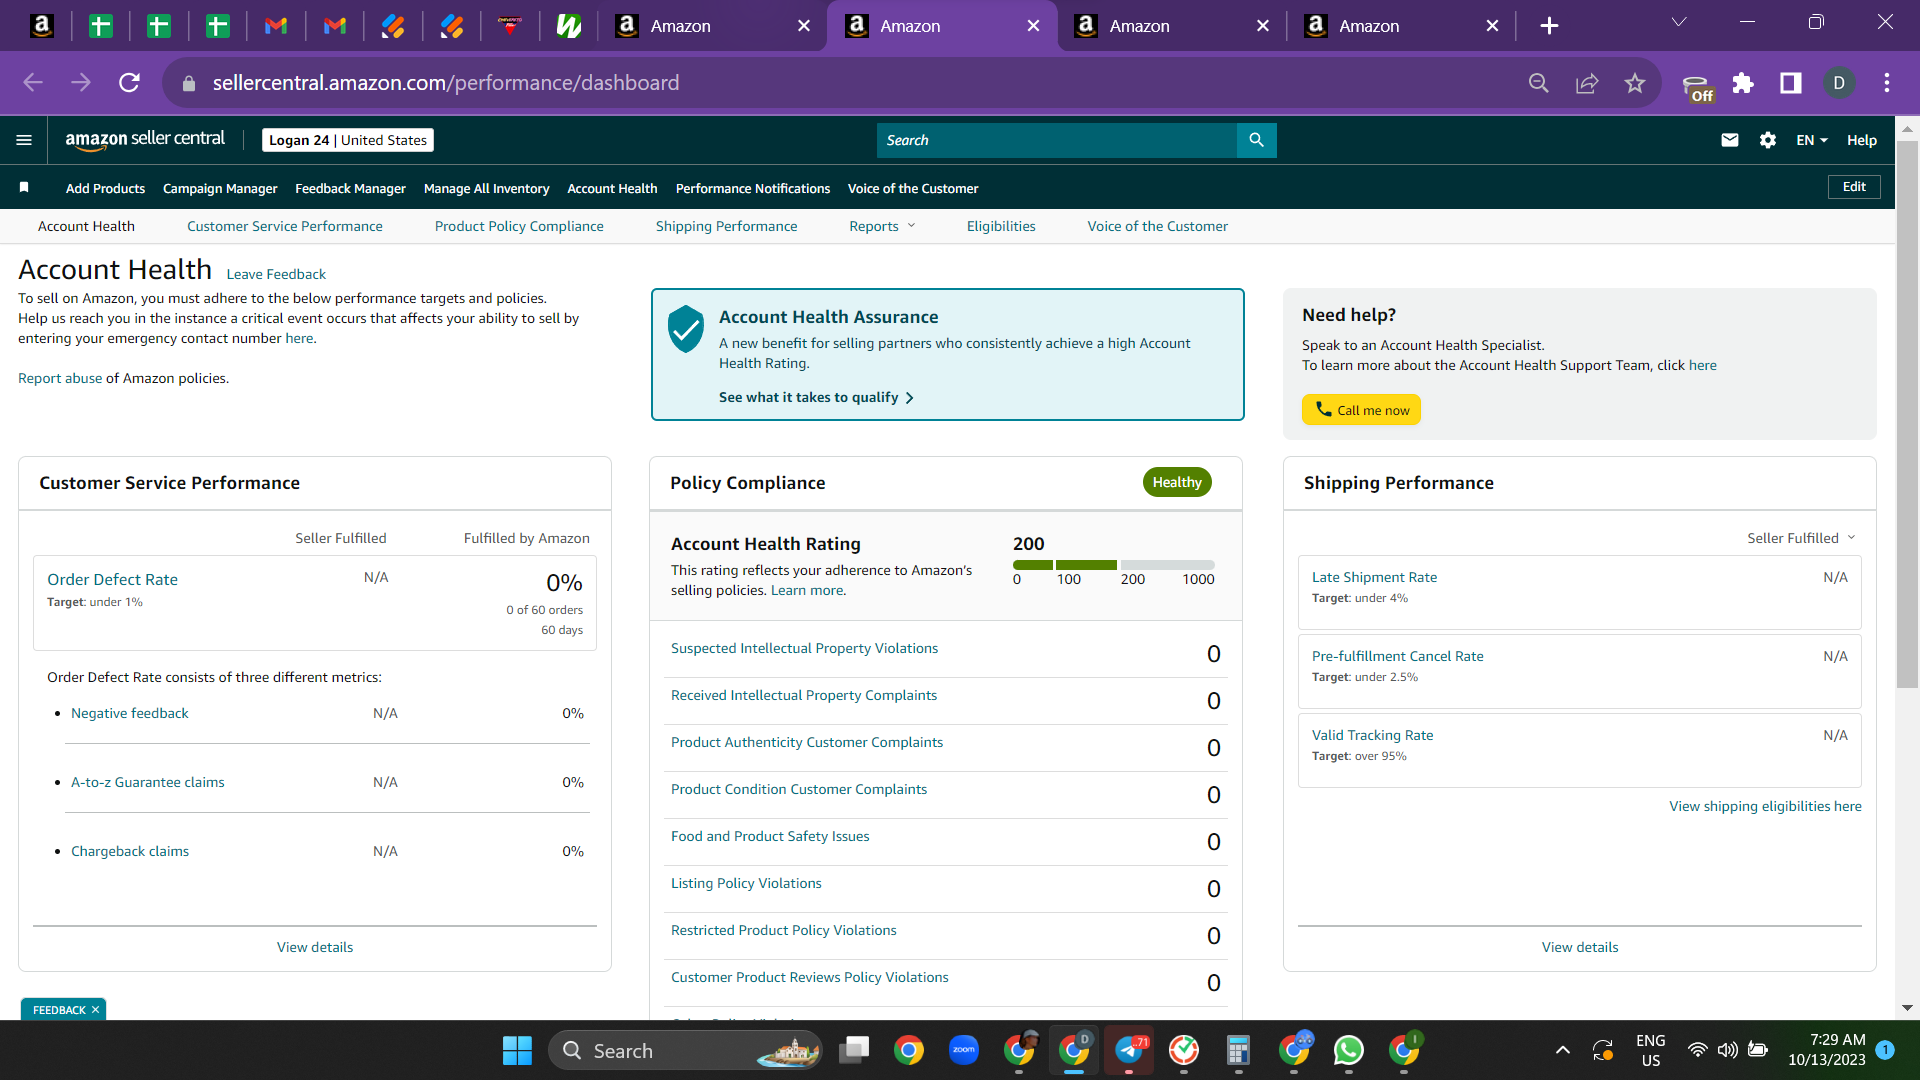
Task: View details under Customer Service Performance
Action: point(315,947)
